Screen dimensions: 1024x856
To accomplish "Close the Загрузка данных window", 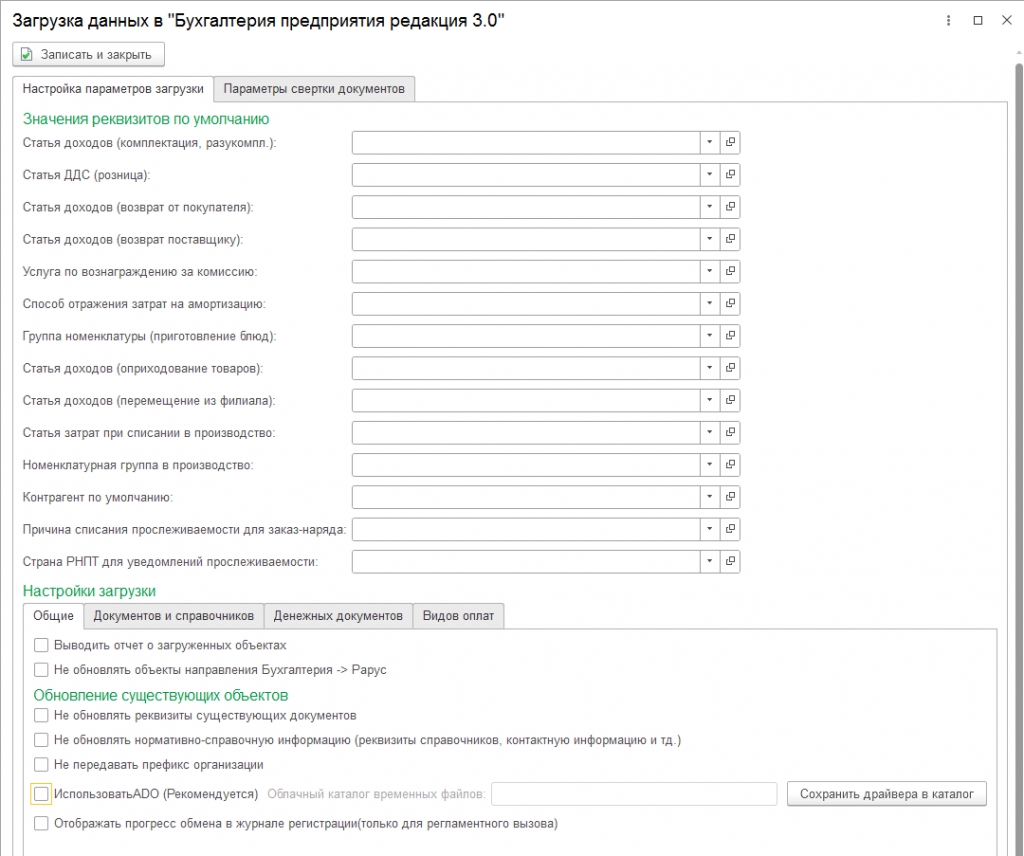I will [x=1006, y=21].
